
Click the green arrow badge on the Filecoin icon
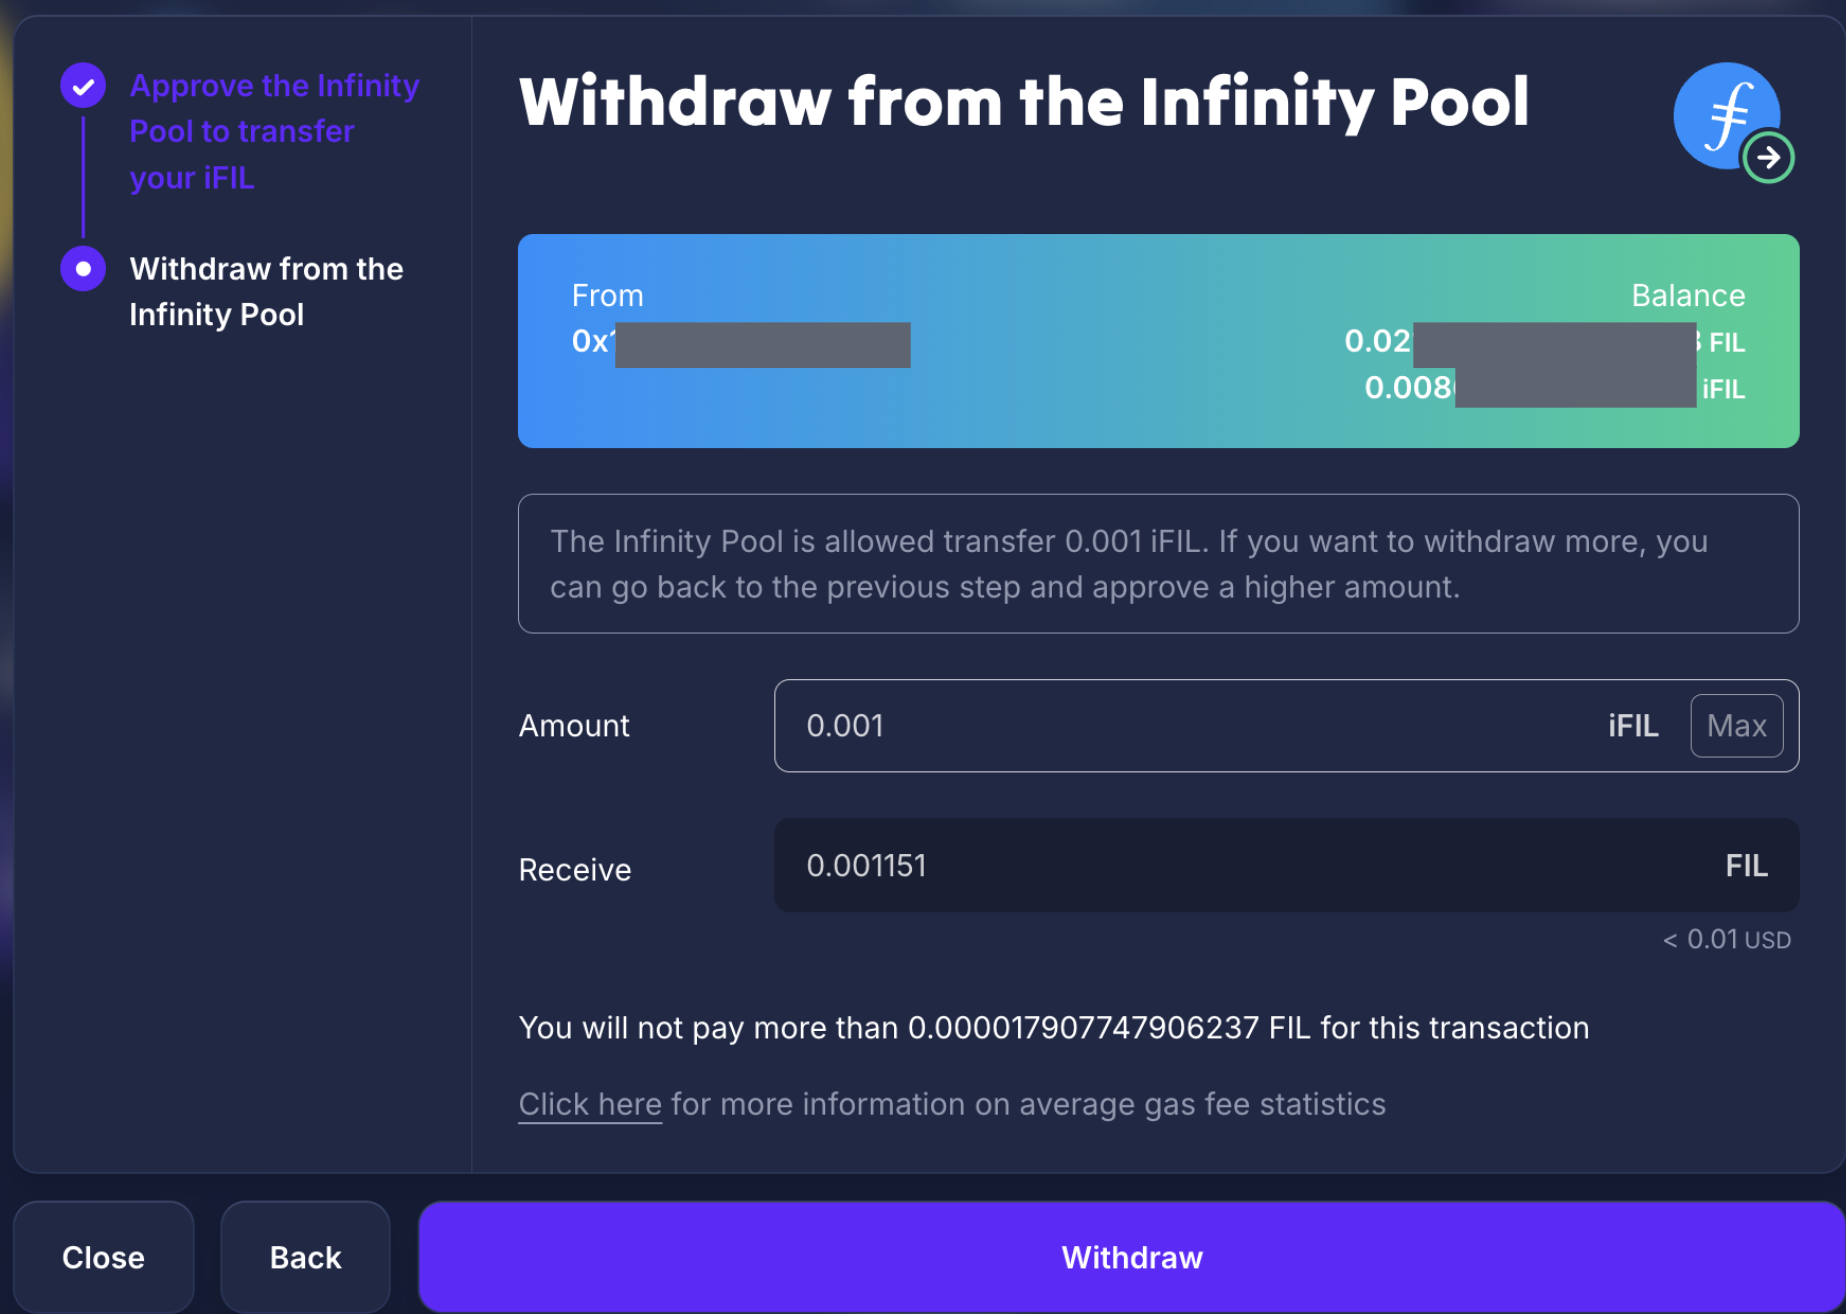click(x=1768, y=156)
